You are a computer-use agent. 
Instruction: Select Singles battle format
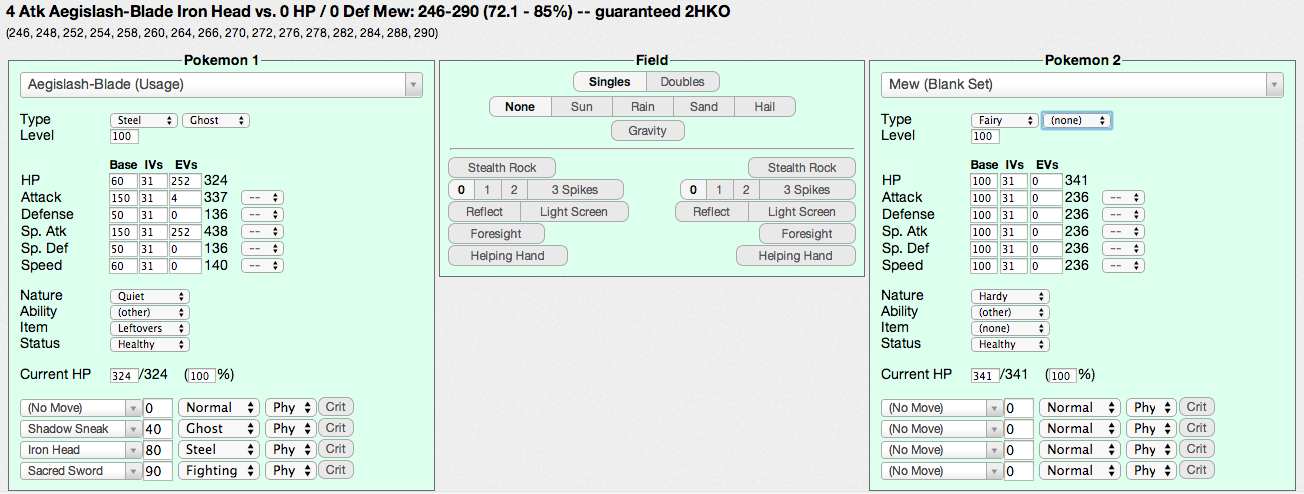tap(610, 82)
